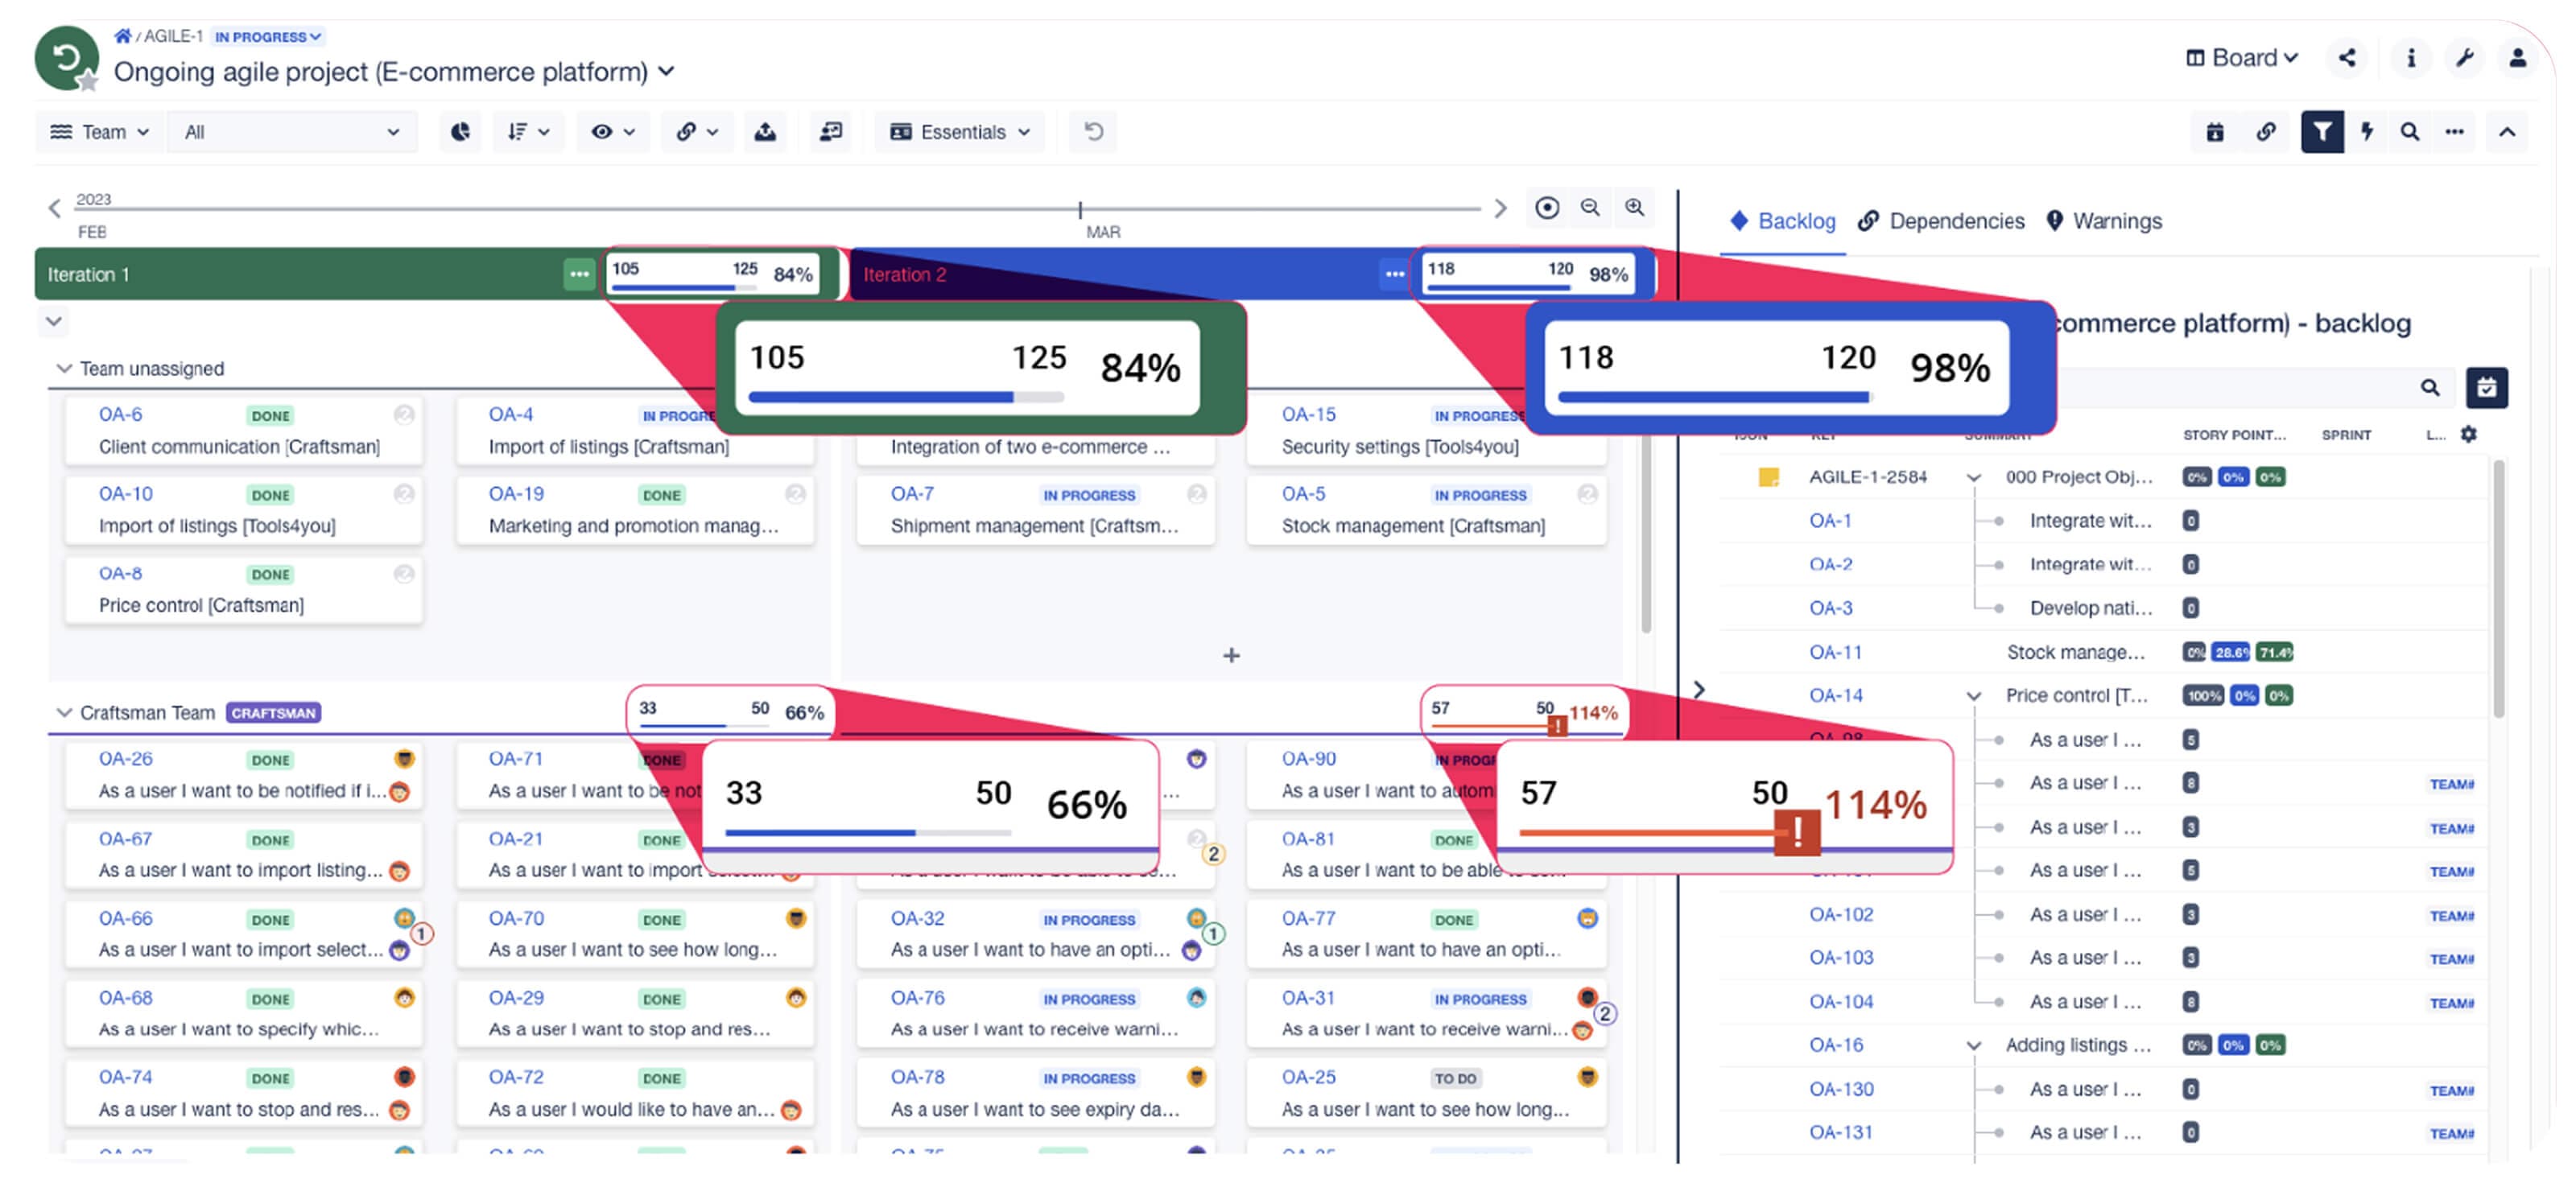Click Craftsman overload capacity bar 114%
This screenshot has width=2576, height=1183.
[x=1525, y=714]
